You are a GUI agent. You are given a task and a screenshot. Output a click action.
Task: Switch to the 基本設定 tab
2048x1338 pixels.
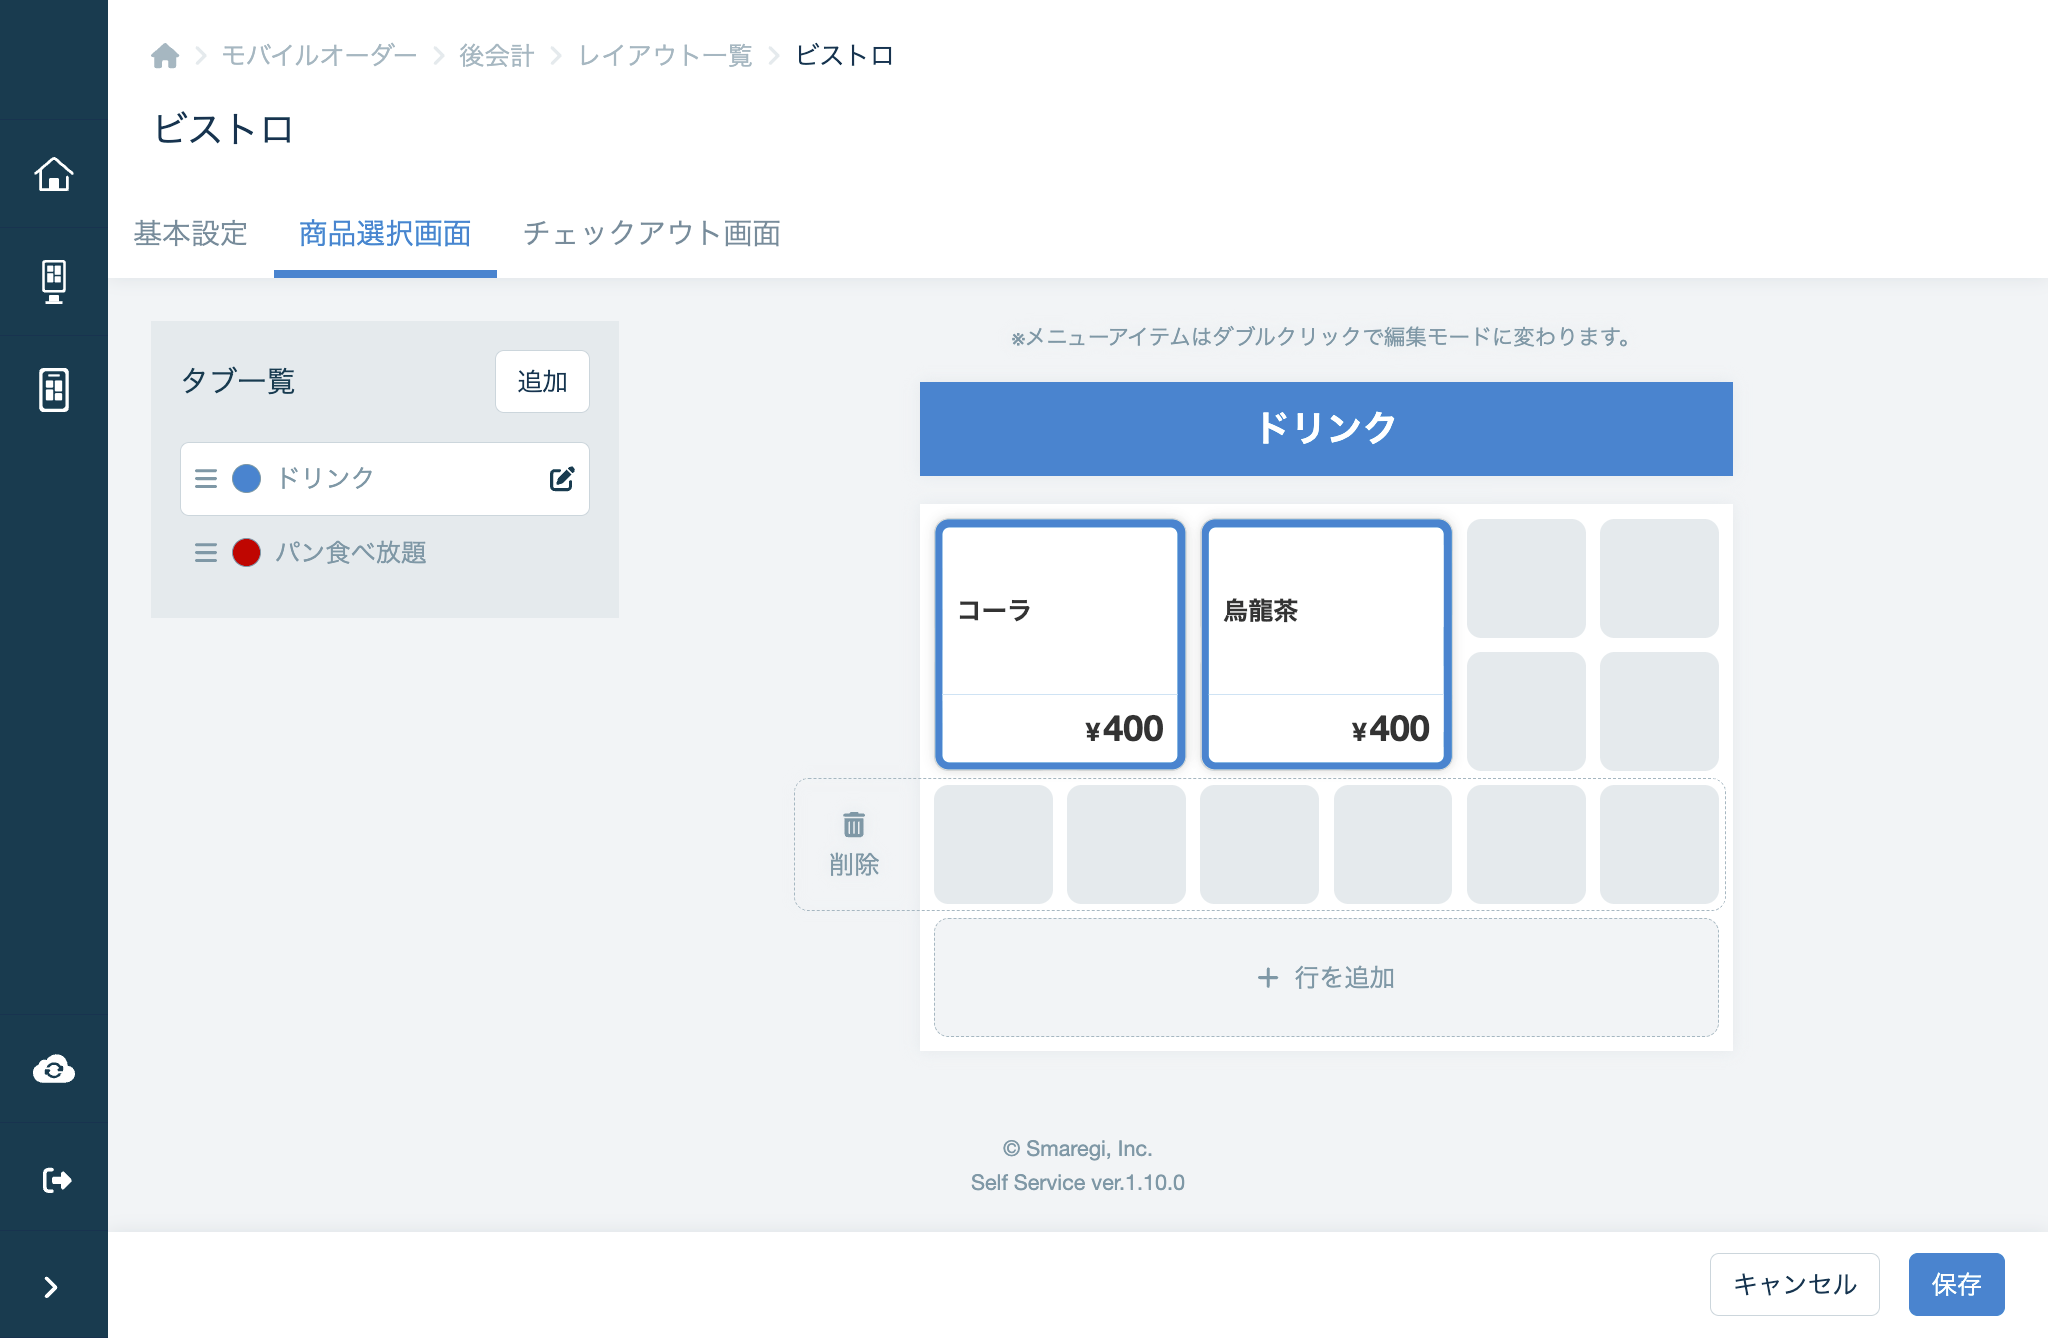(x=190, y=233)
